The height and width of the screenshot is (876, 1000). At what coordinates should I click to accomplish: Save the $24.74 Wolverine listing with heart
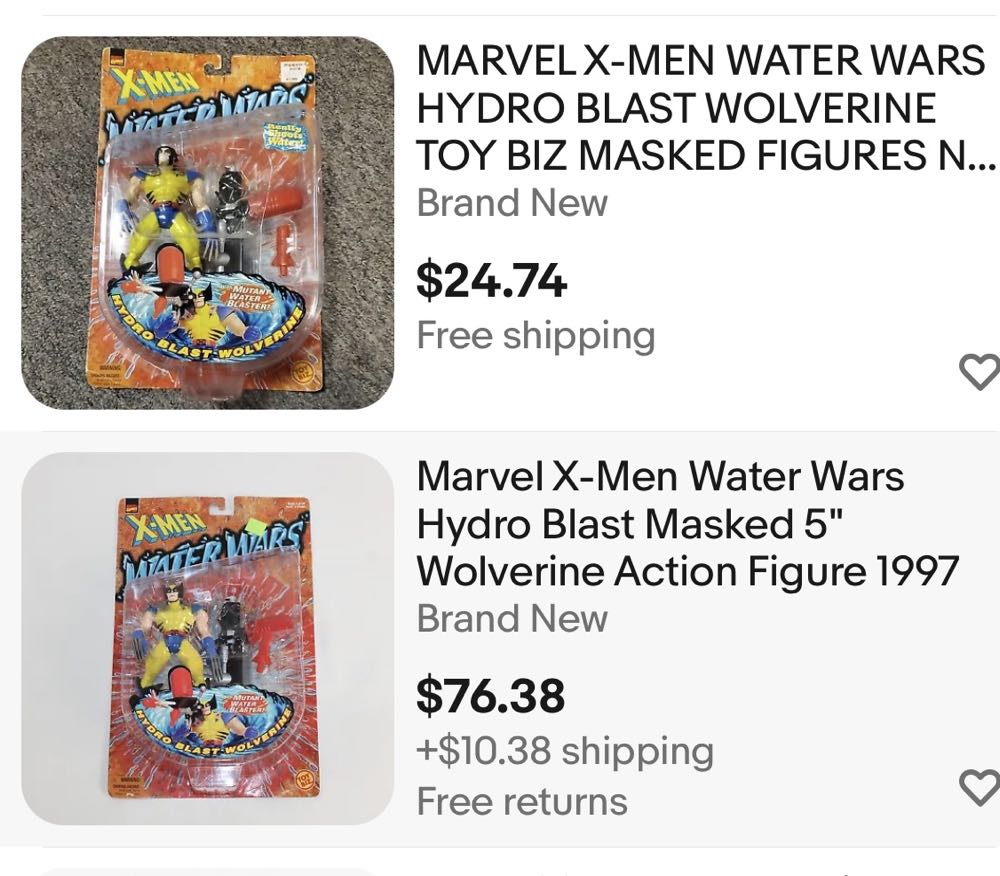979,372
